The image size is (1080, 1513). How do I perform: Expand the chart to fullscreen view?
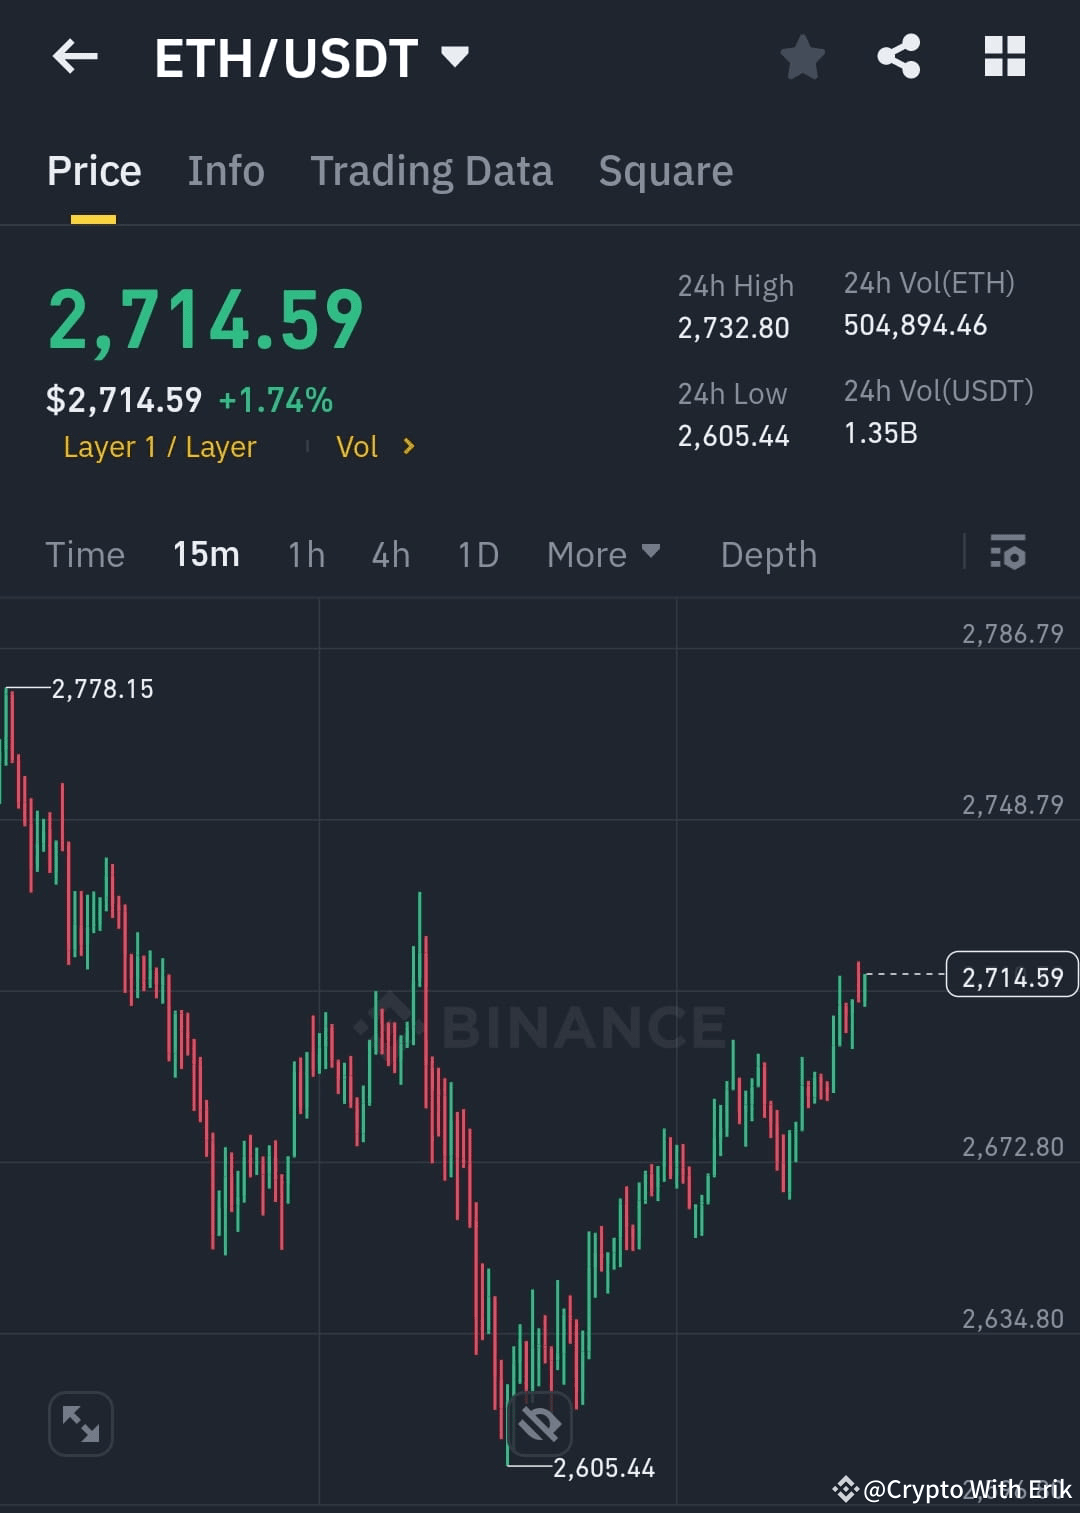(x=80, y=1423)
